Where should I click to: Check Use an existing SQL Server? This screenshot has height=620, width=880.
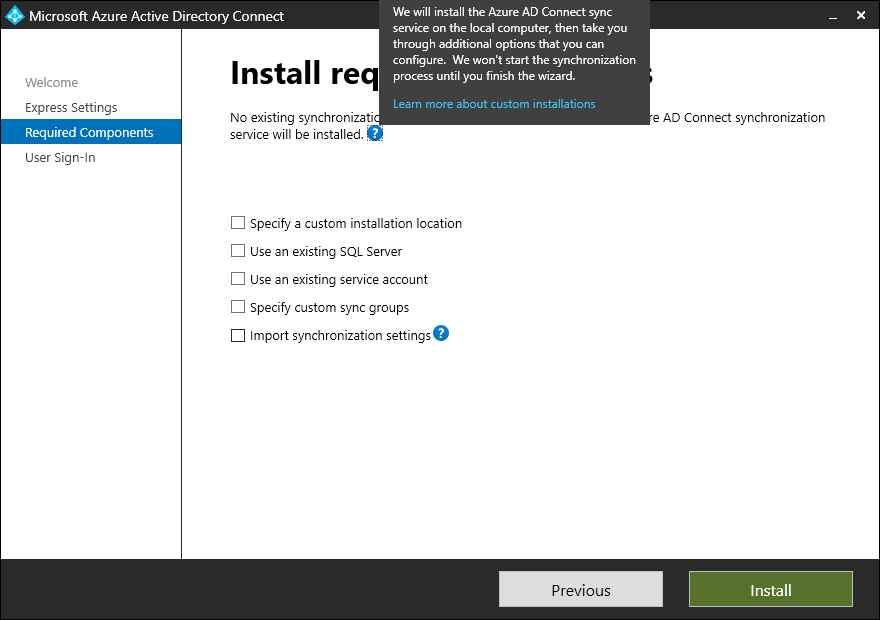238,251
